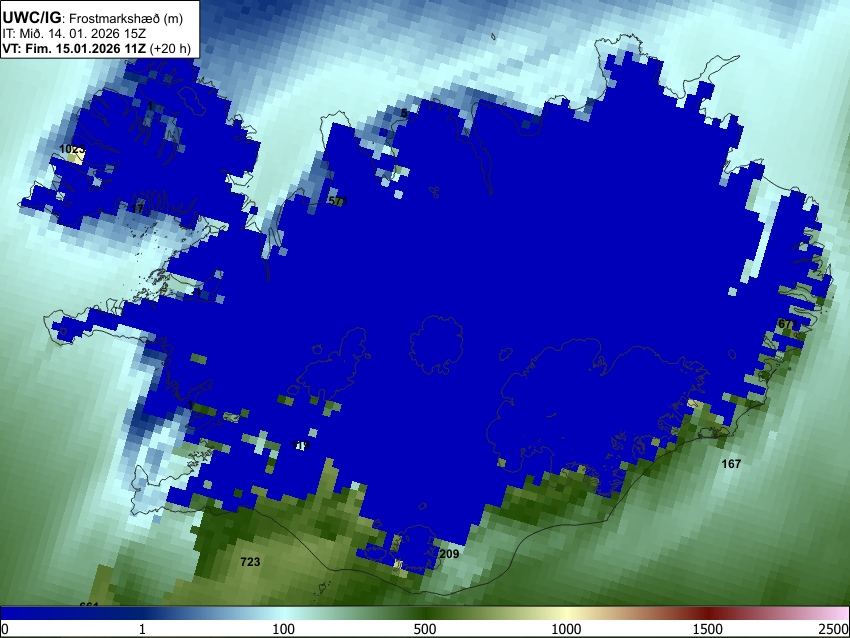Click the map value label "571"
Screen dimensions: 850x638
[337, 201]
